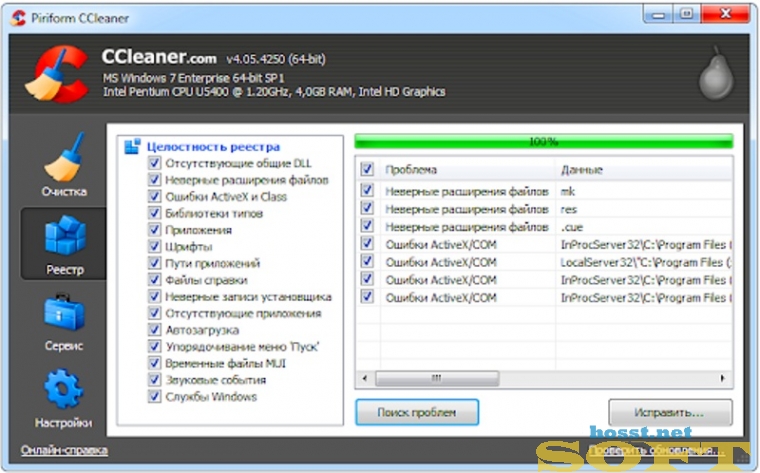Image resolution: width=760 pixels, height=473 pixels.
Task: Open the Реестр registry section
Action: pyautogui.click(x=64, y=244)
